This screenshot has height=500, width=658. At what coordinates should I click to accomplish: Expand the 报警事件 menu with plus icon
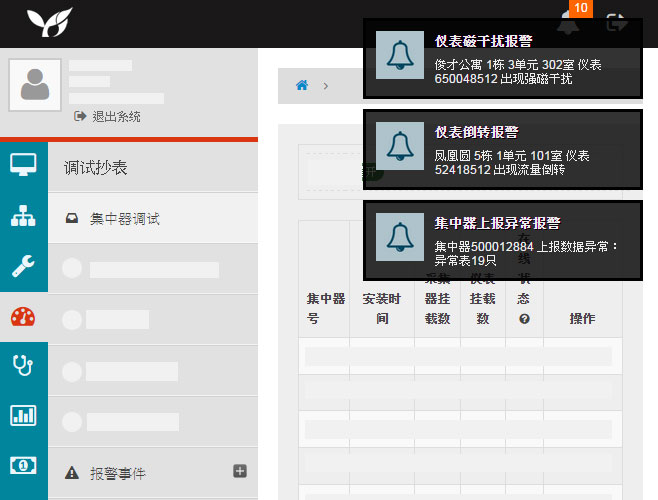240,471
